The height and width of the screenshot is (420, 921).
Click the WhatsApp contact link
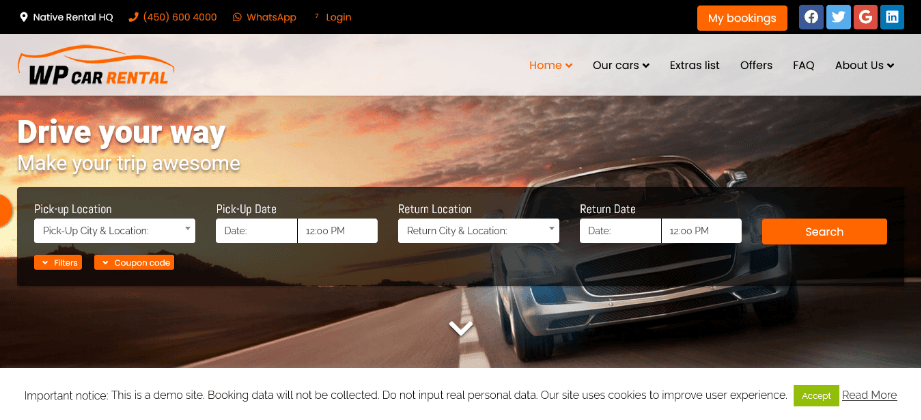pyautogui.click(x=271, y=17)
